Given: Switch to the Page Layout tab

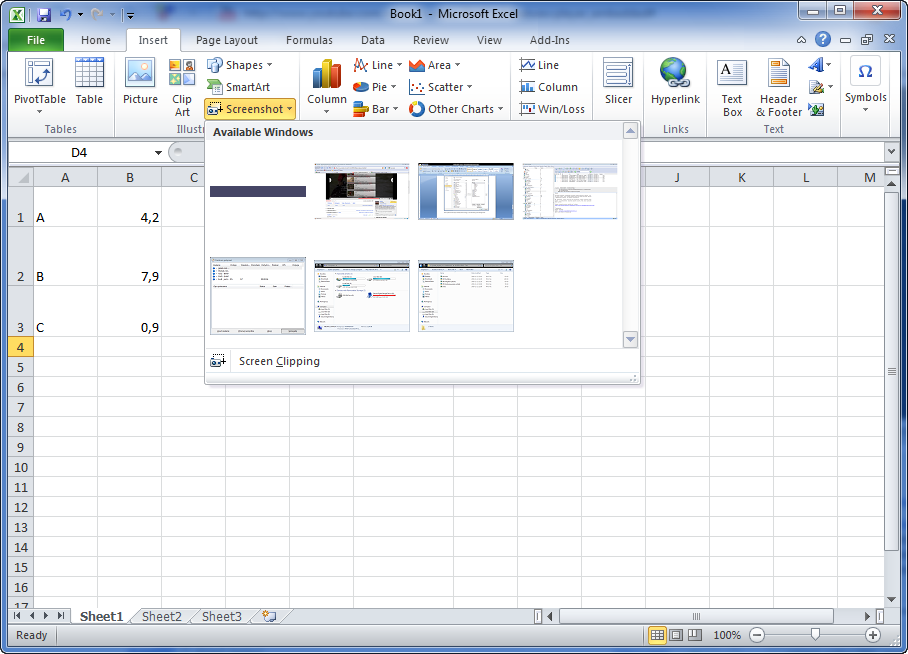Looking at the screenshot, I should pos(226,40).
